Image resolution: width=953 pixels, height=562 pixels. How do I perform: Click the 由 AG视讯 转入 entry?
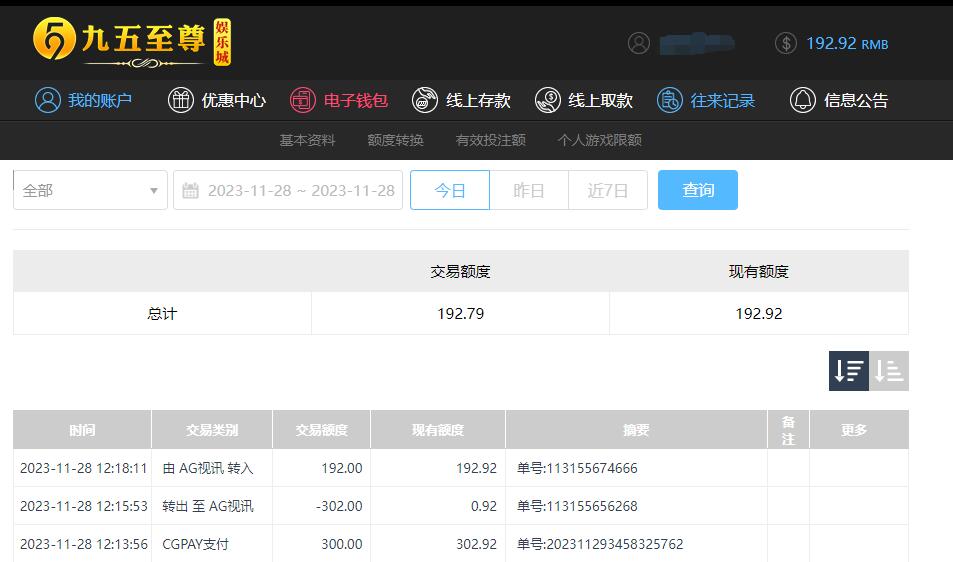208,468
